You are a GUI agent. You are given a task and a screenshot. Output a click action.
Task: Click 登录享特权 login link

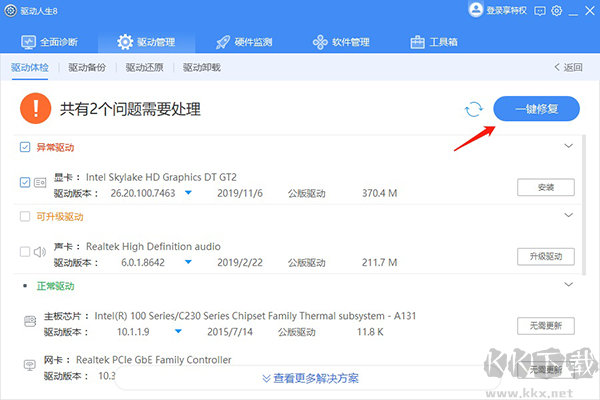[x=506, y=10]
